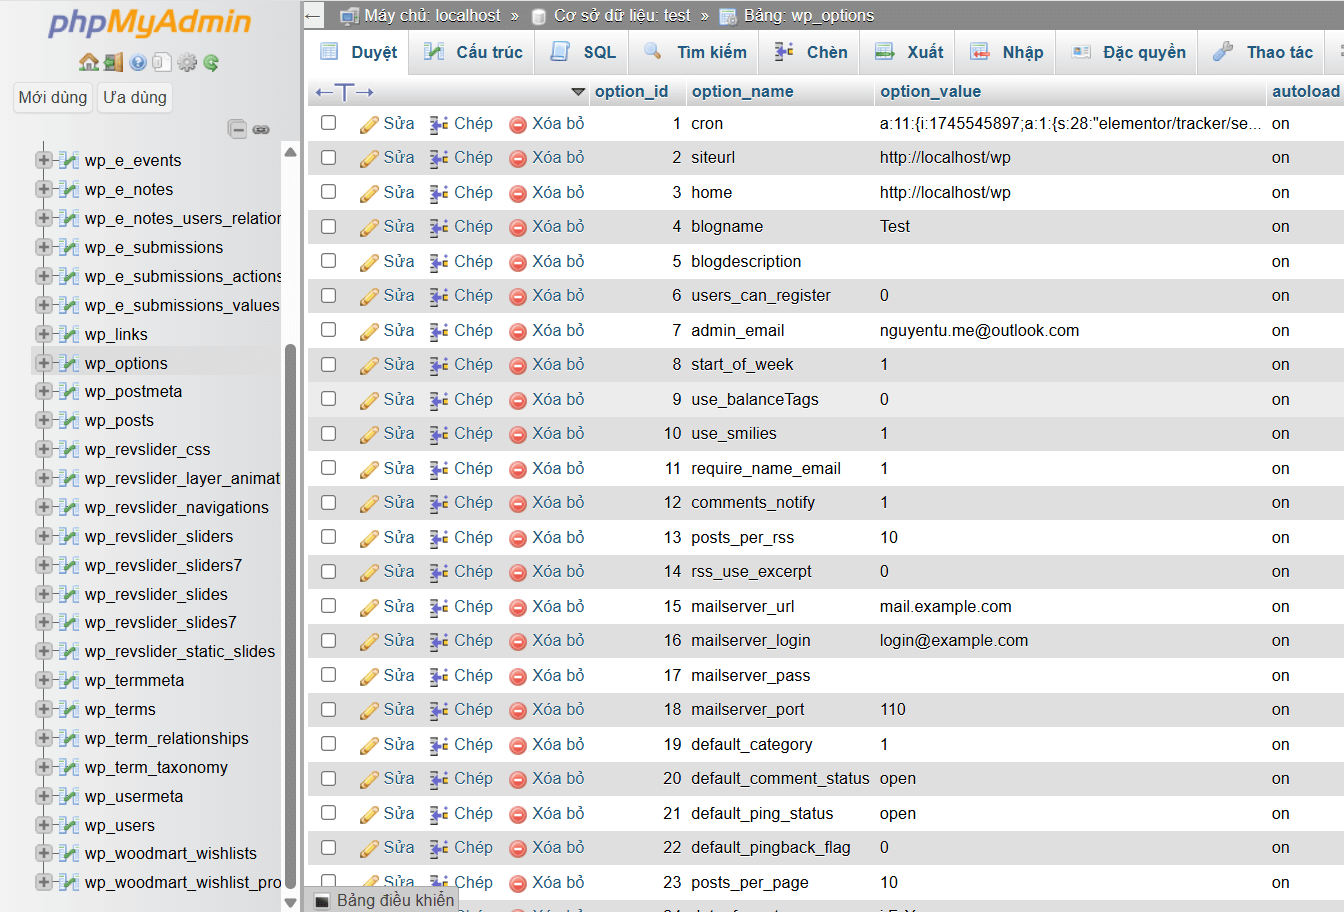
Task: Click the console icon beside Bảng điều khiển
Action: [322, 901]
